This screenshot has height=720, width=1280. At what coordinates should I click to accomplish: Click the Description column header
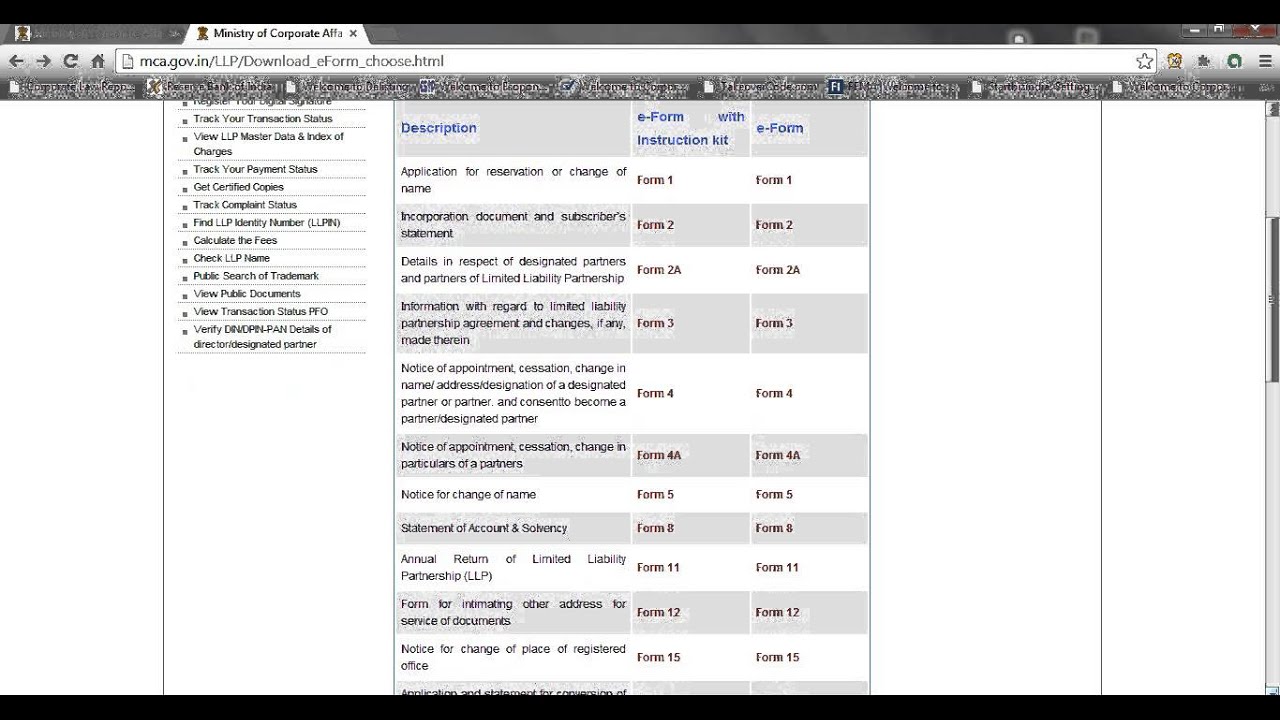point(439,128)
